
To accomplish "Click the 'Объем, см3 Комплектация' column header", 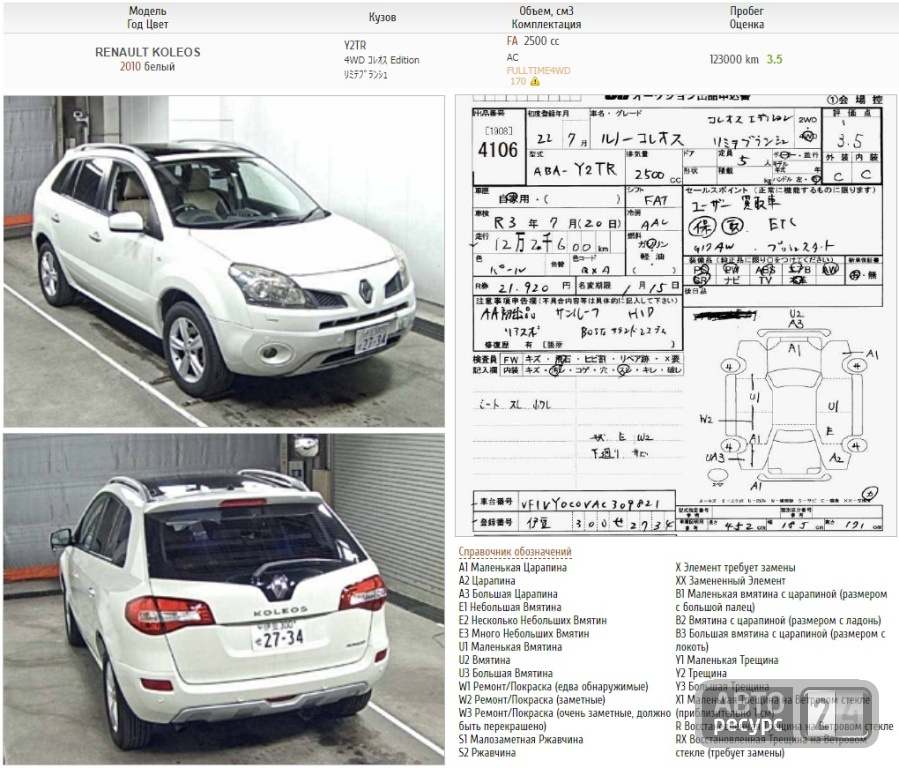I will tap(546, 18).
